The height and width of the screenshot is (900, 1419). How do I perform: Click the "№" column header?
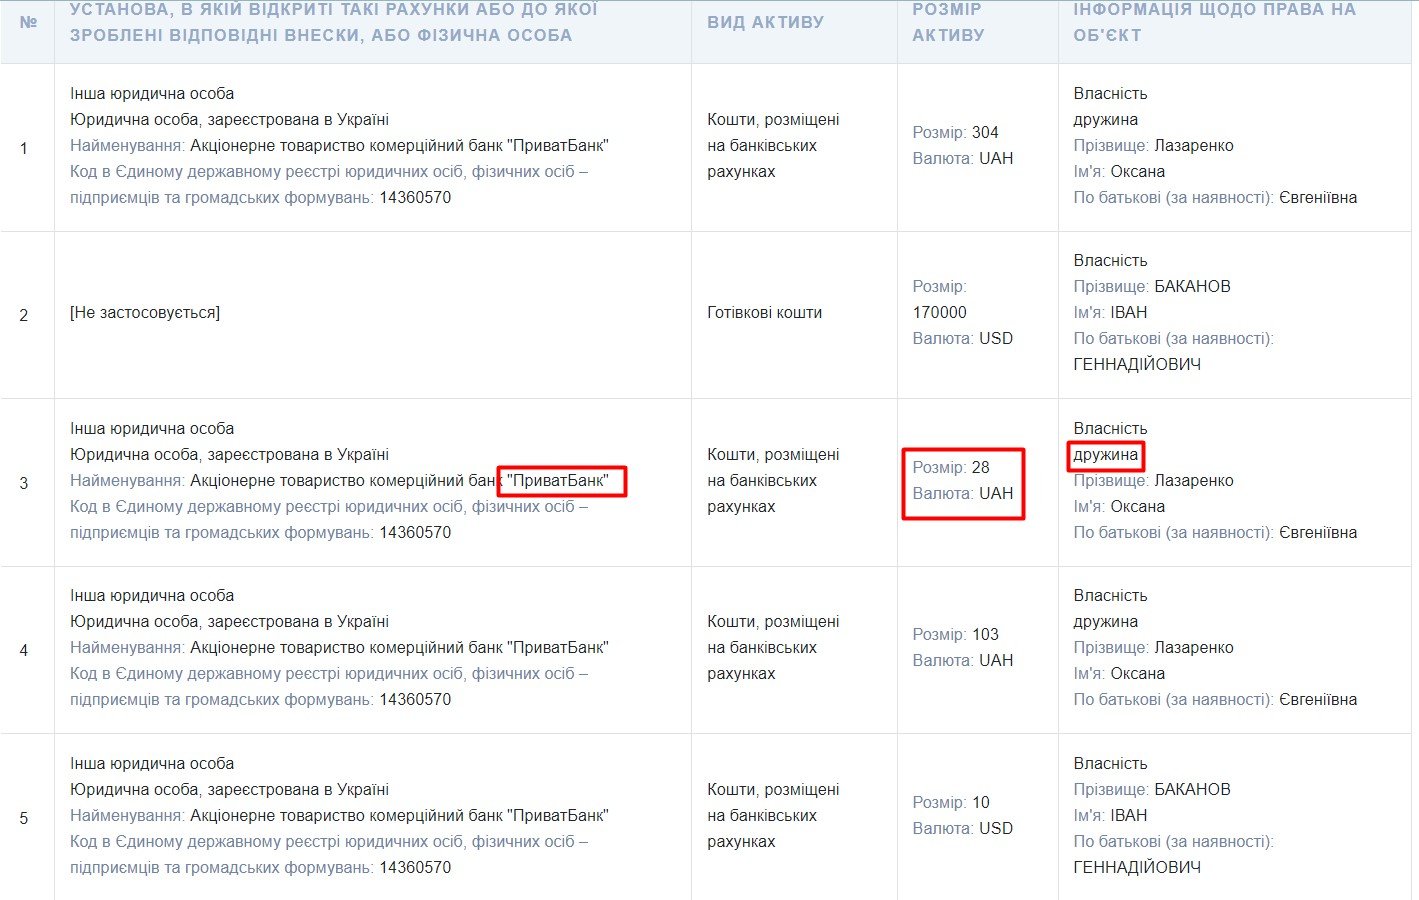coord(28,22)
